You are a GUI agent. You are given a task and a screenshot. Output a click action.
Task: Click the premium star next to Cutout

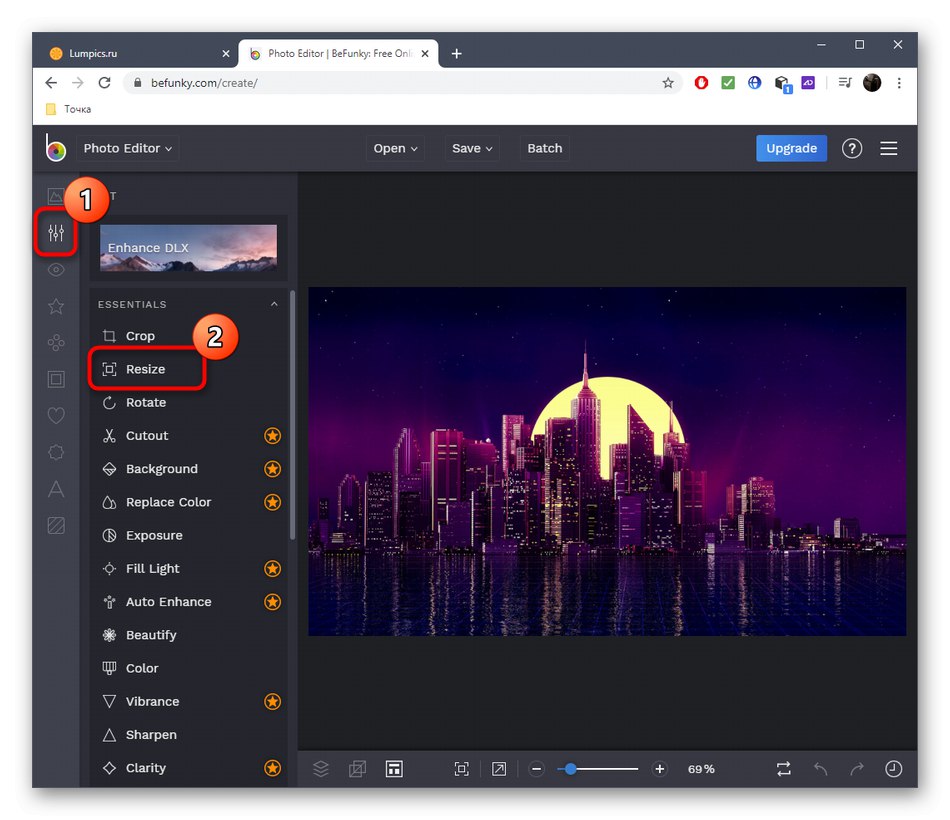tap(273, 436)
